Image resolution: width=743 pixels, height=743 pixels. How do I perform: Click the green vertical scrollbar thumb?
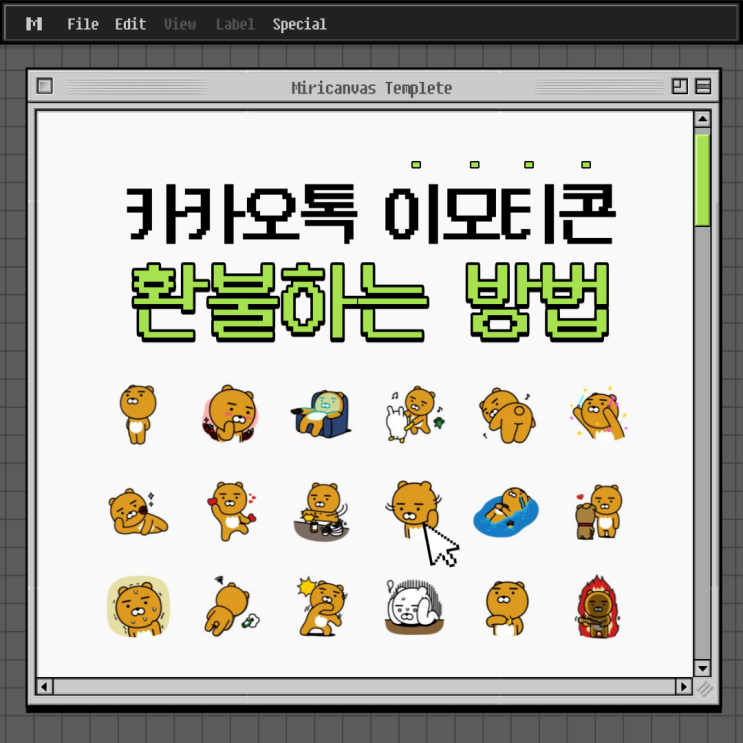pyautogui.click(x=702, y=180)
